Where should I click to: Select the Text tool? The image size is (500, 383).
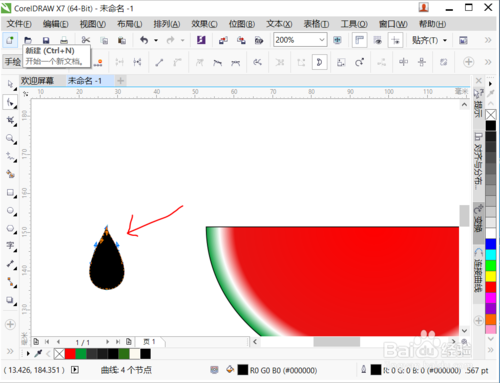point(11,246)
